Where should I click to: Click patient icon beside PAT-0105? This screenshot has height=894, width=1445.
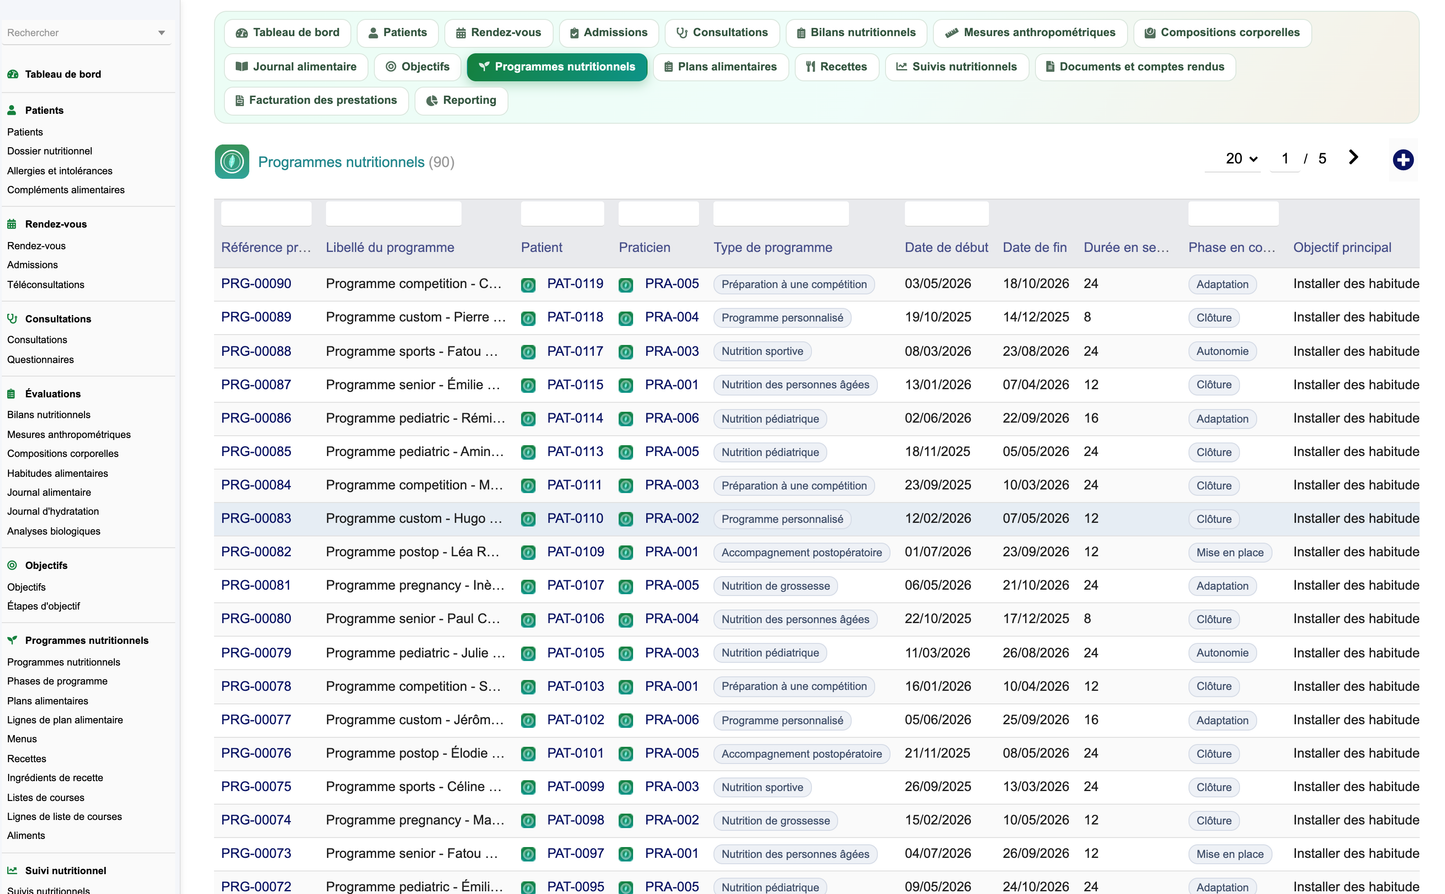tap(528, 653)
